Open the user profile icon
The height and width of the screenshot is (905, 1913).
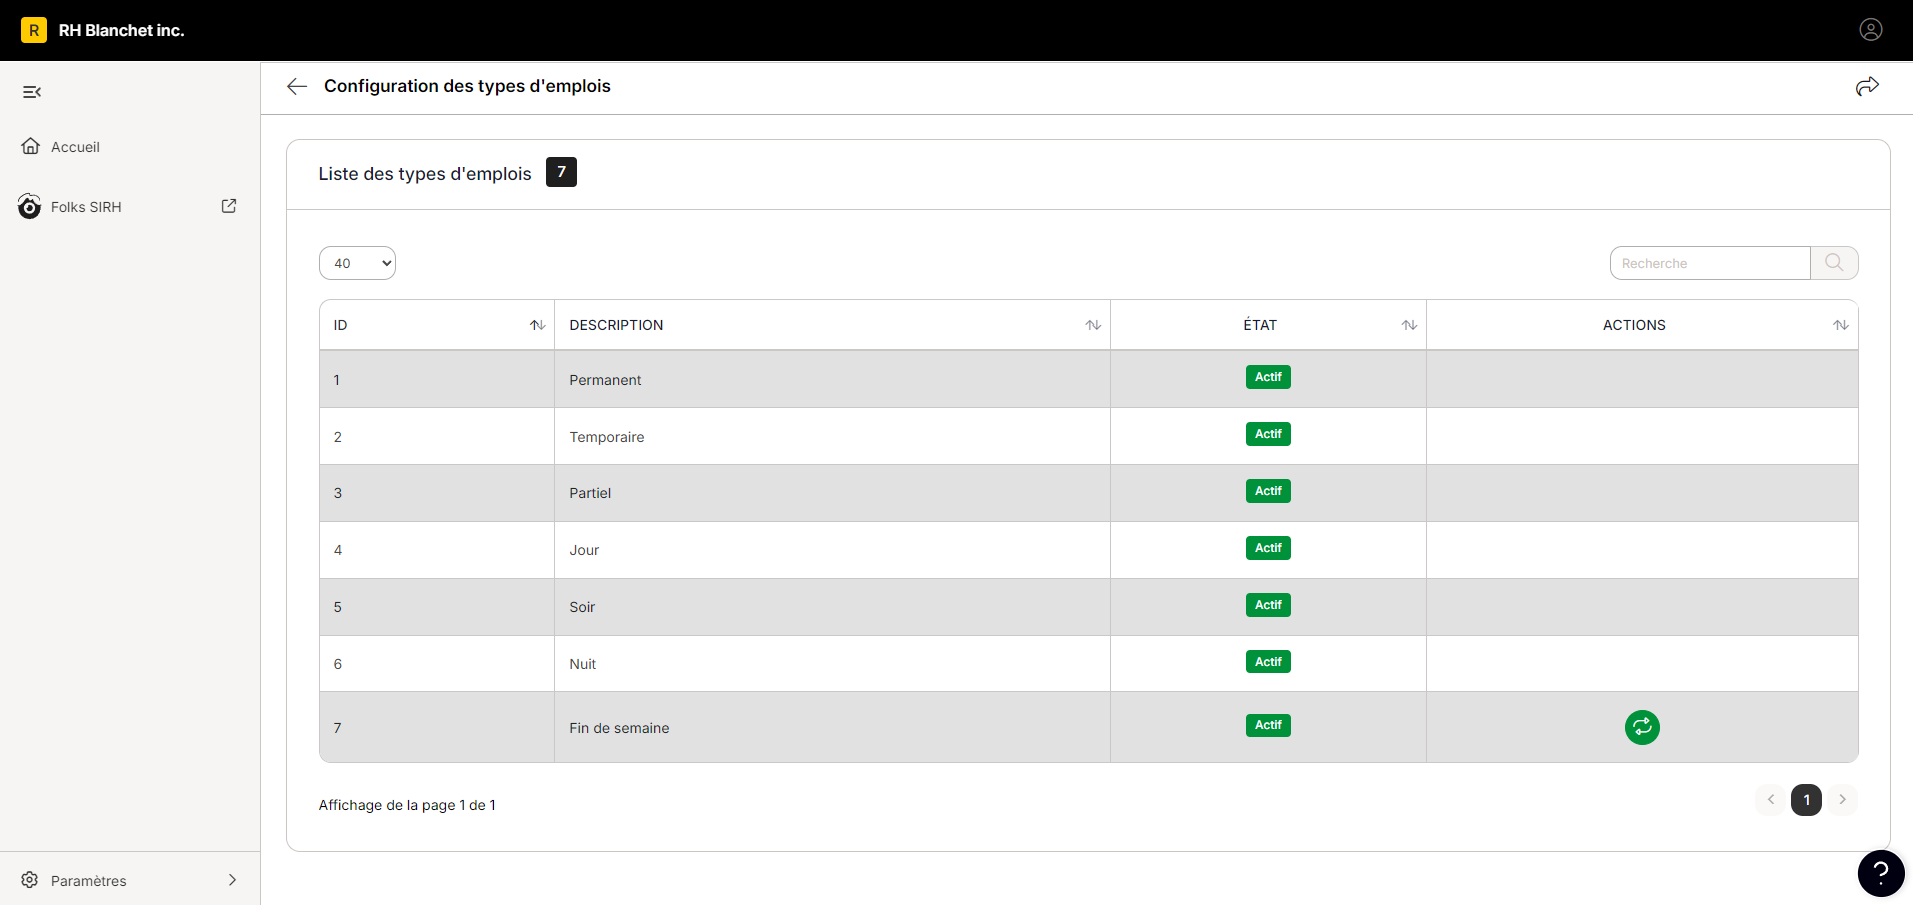[1870, 30]
